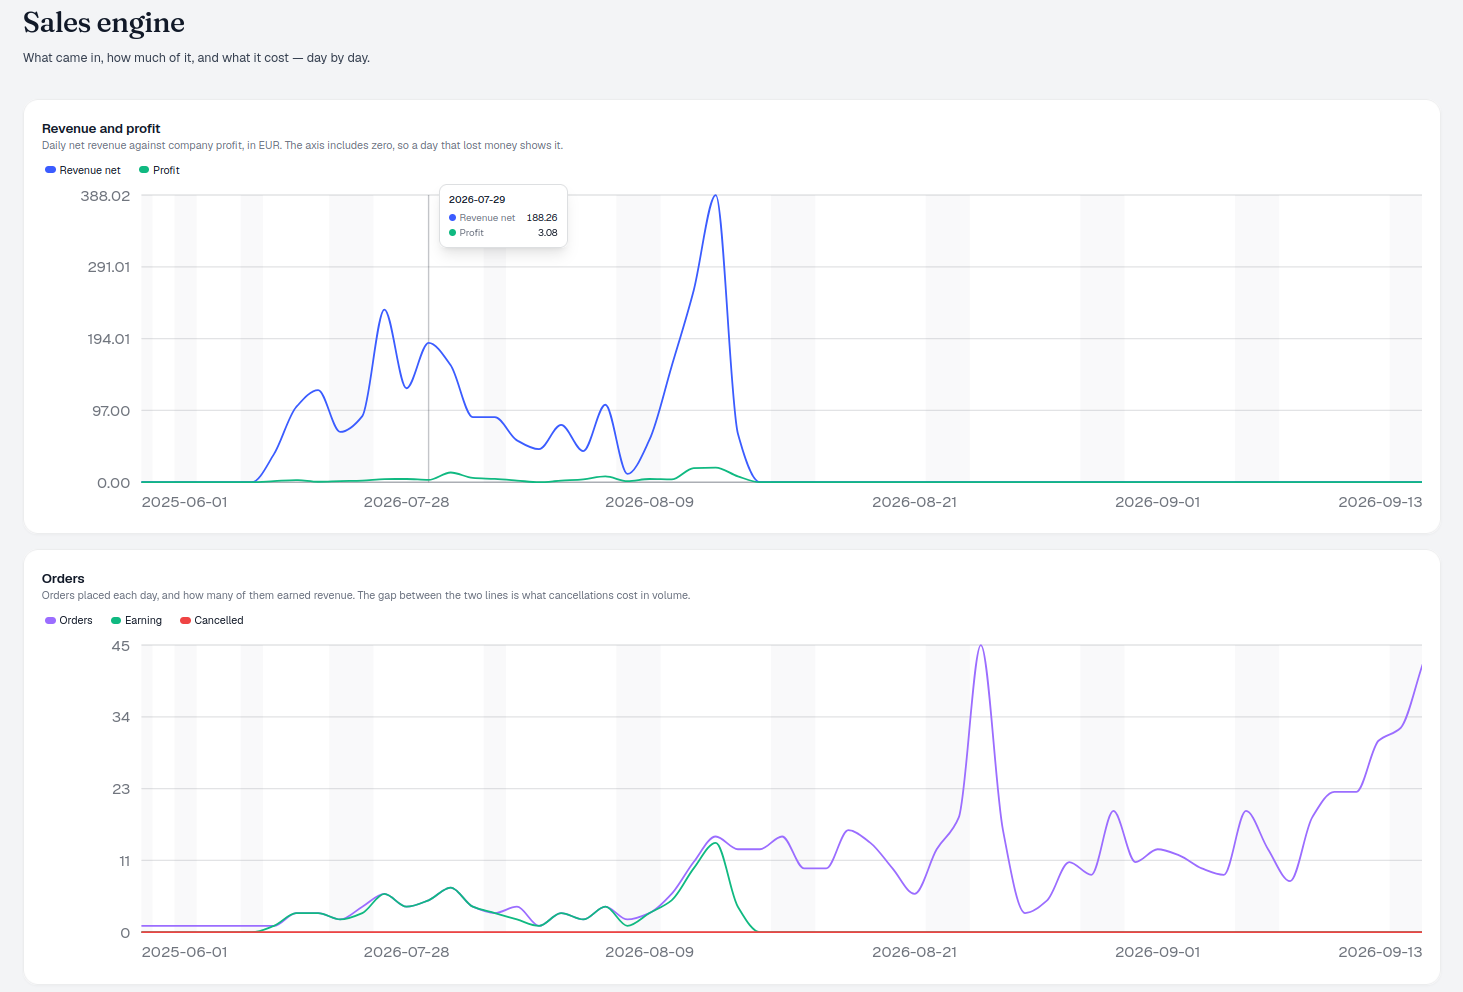The image size is (1463, 992).
Task: Click the 2026-07-28 label under the Orders chart
Action: click(406, 952)
